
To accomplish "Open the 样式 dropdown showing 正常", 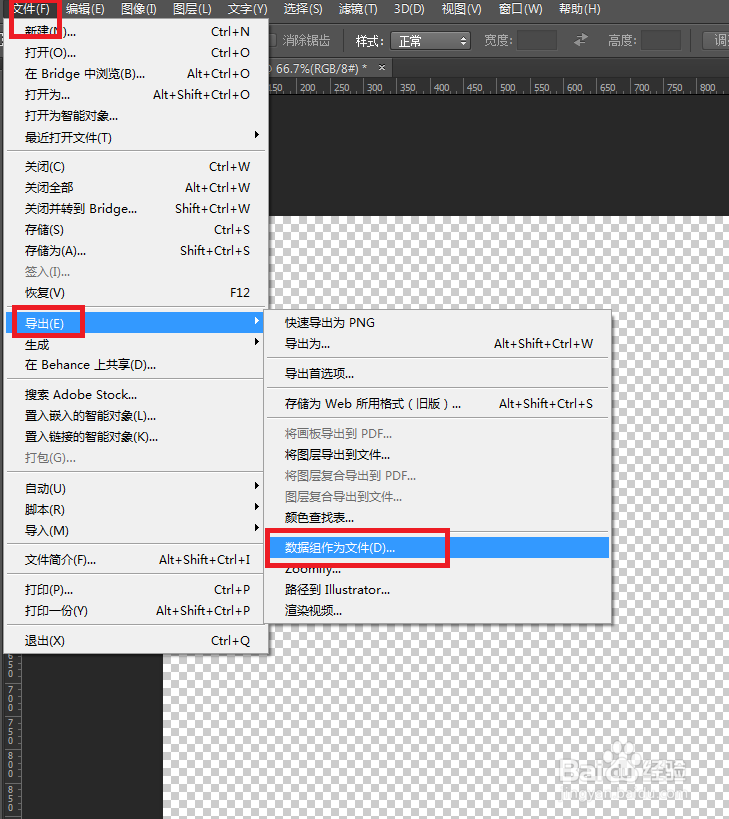I will coord(430,41).
